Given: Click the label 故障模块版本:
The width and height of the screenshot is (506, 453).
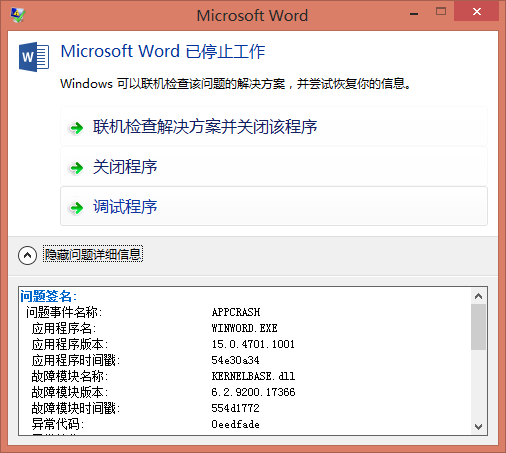Looking at the screenshot, I should coord(70,392).
